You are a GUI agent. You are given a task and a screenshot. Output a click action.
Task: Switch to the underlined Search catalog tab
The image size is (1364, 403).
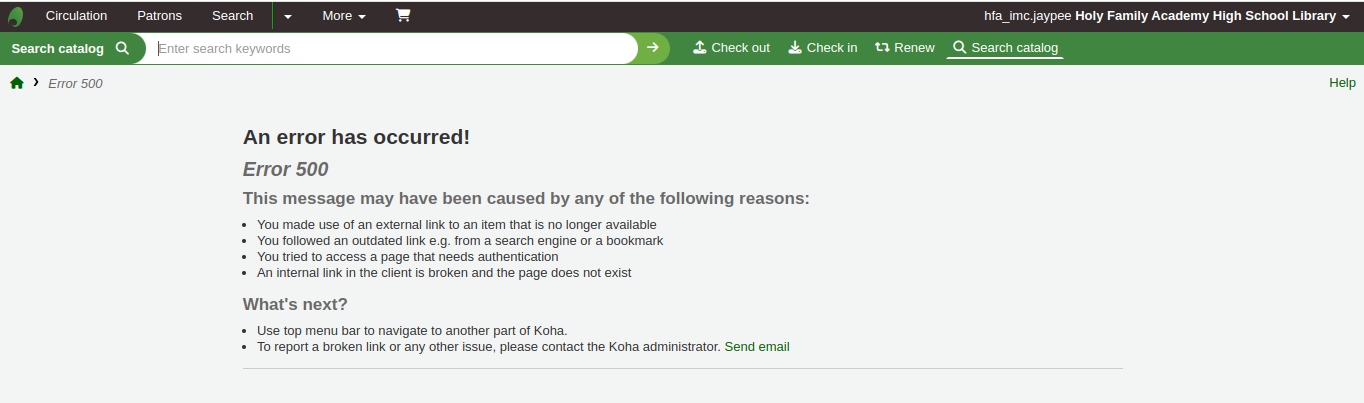coord(1005,48)
